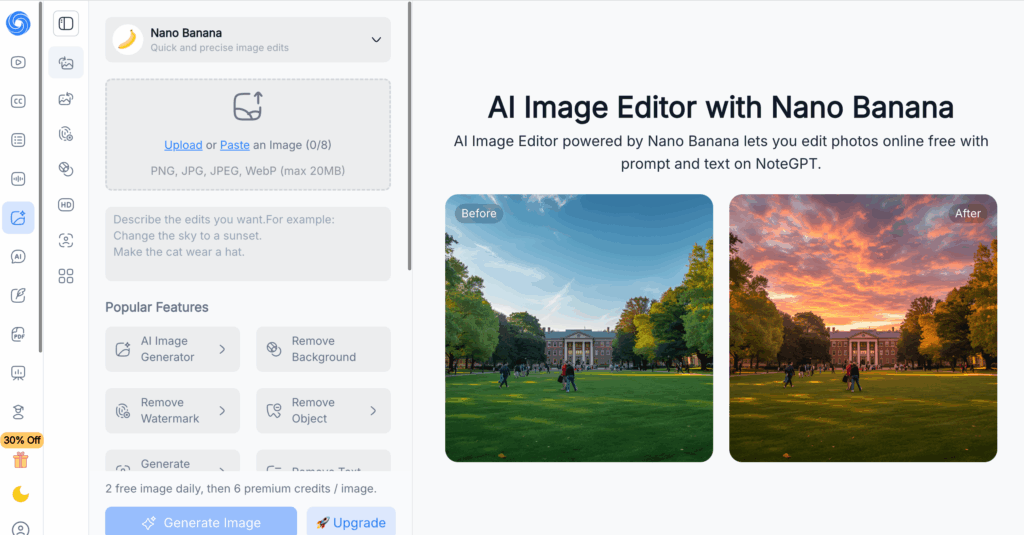Open the presentation tool in the sidebar
Viewport: 1024px width, 535px height.
(18, 373)
